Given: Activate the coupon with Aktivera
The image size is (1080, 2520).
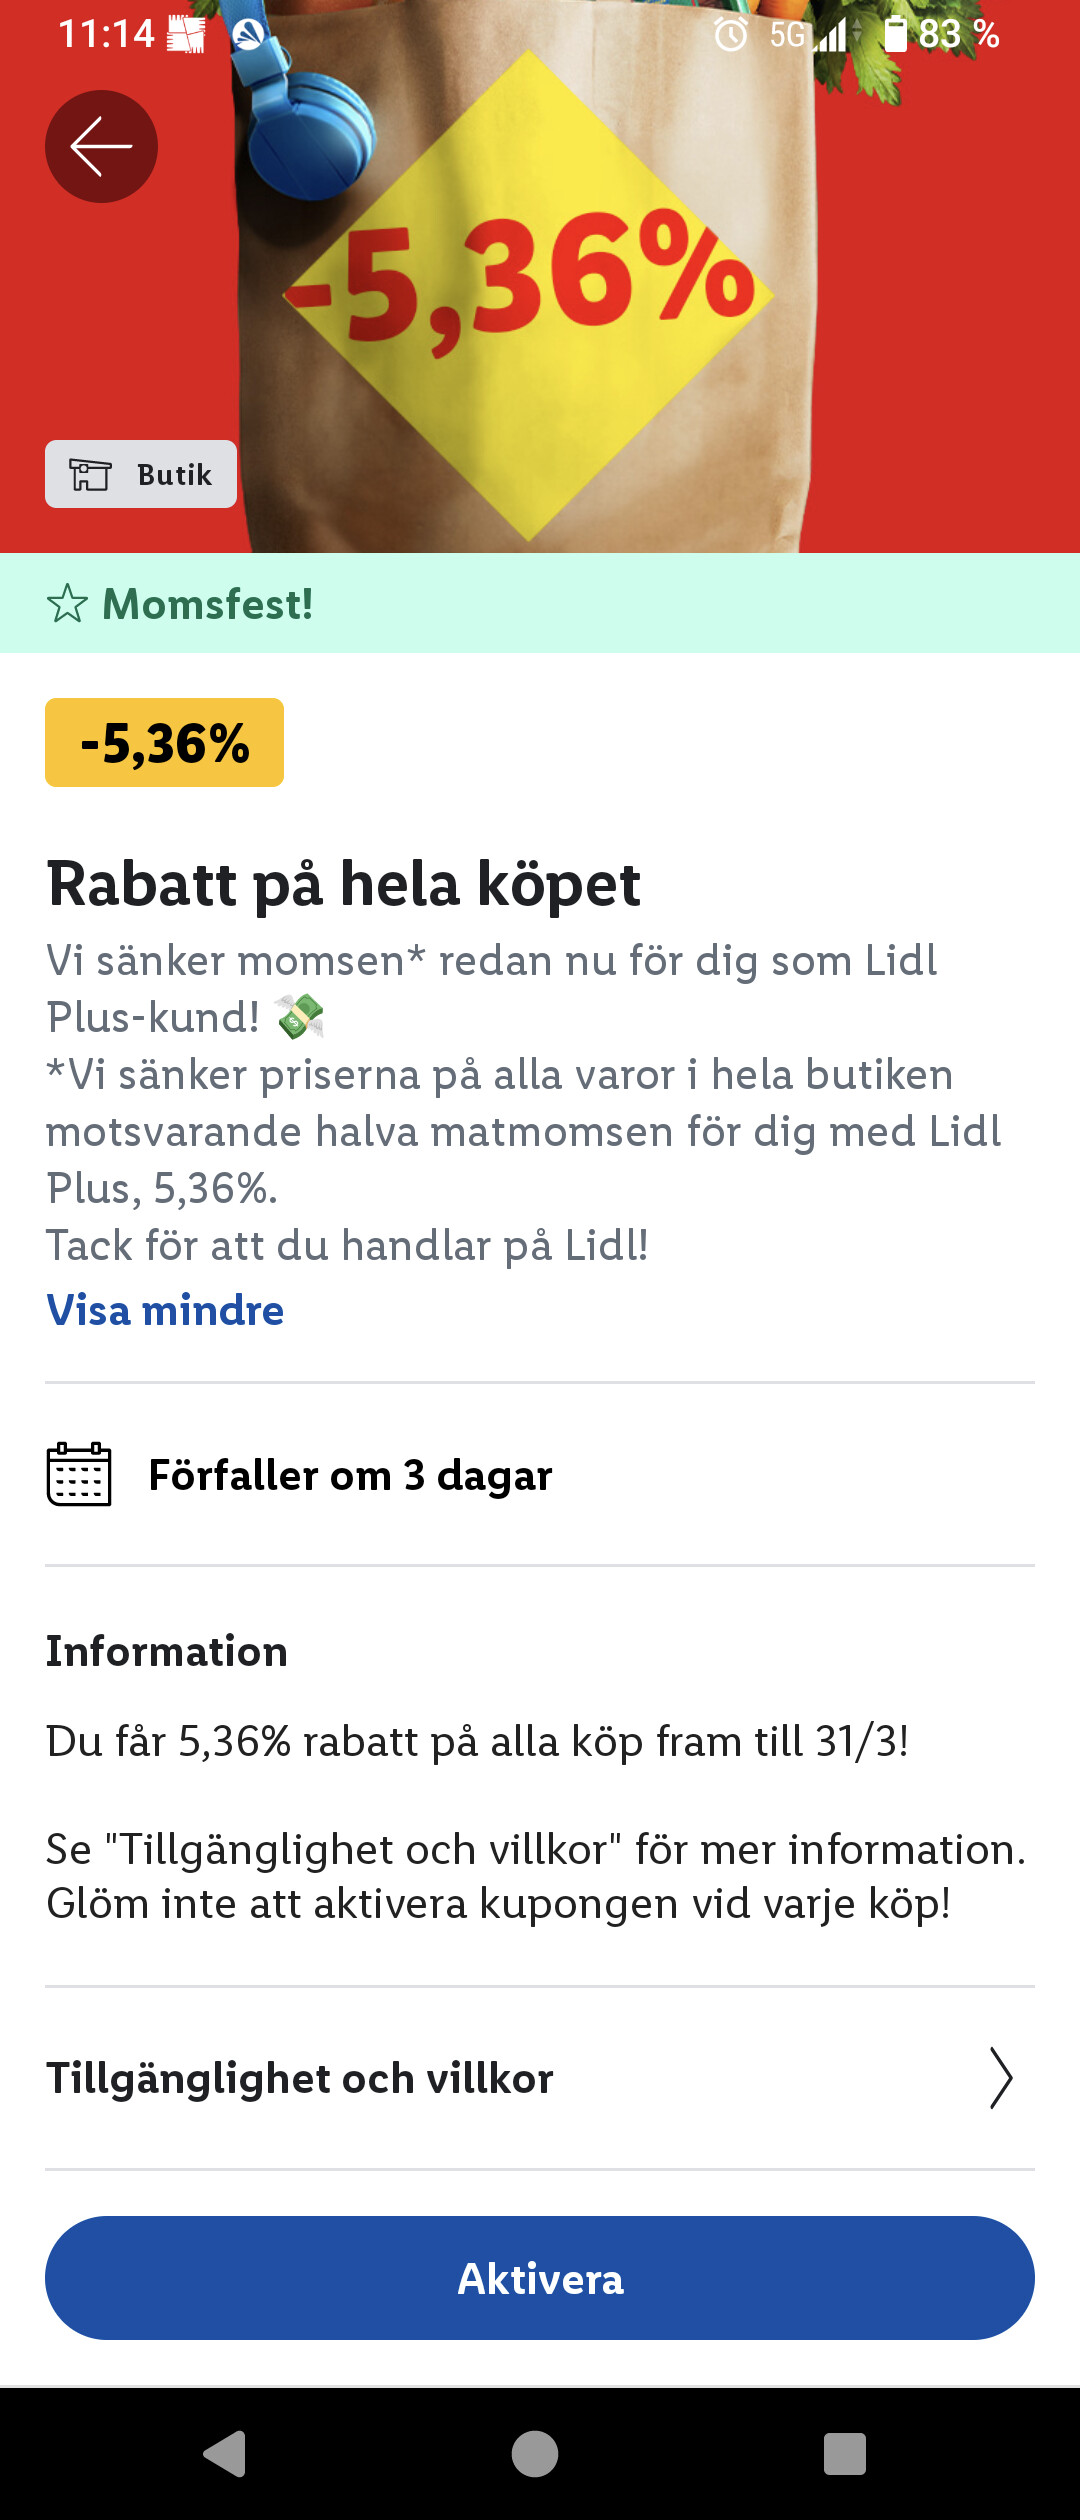Looking at the screenshot, I should point(540,2278).
